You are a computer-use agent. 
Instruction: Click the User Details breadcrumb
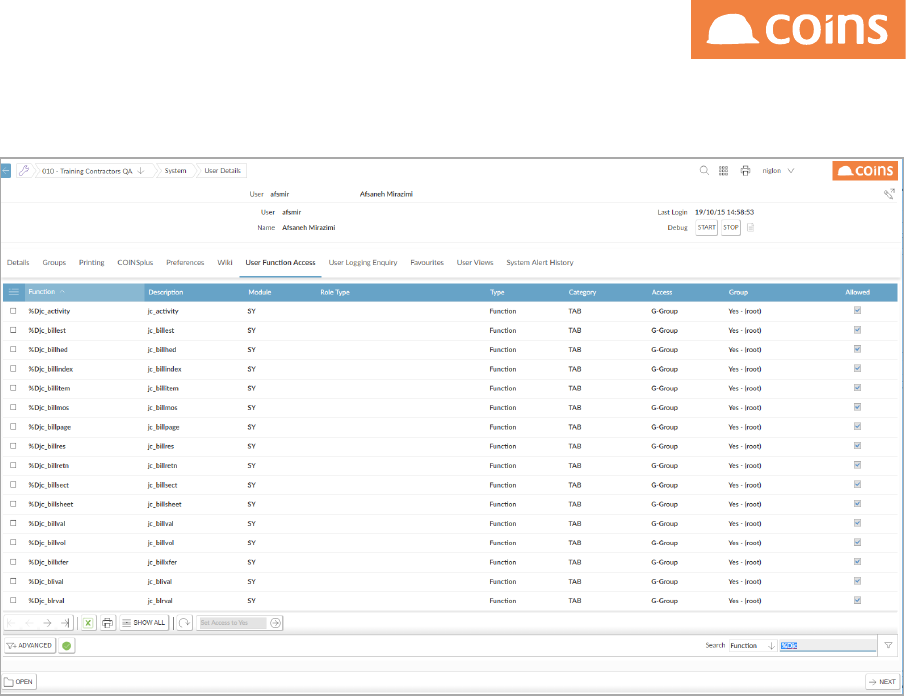(x=222, y=170)
